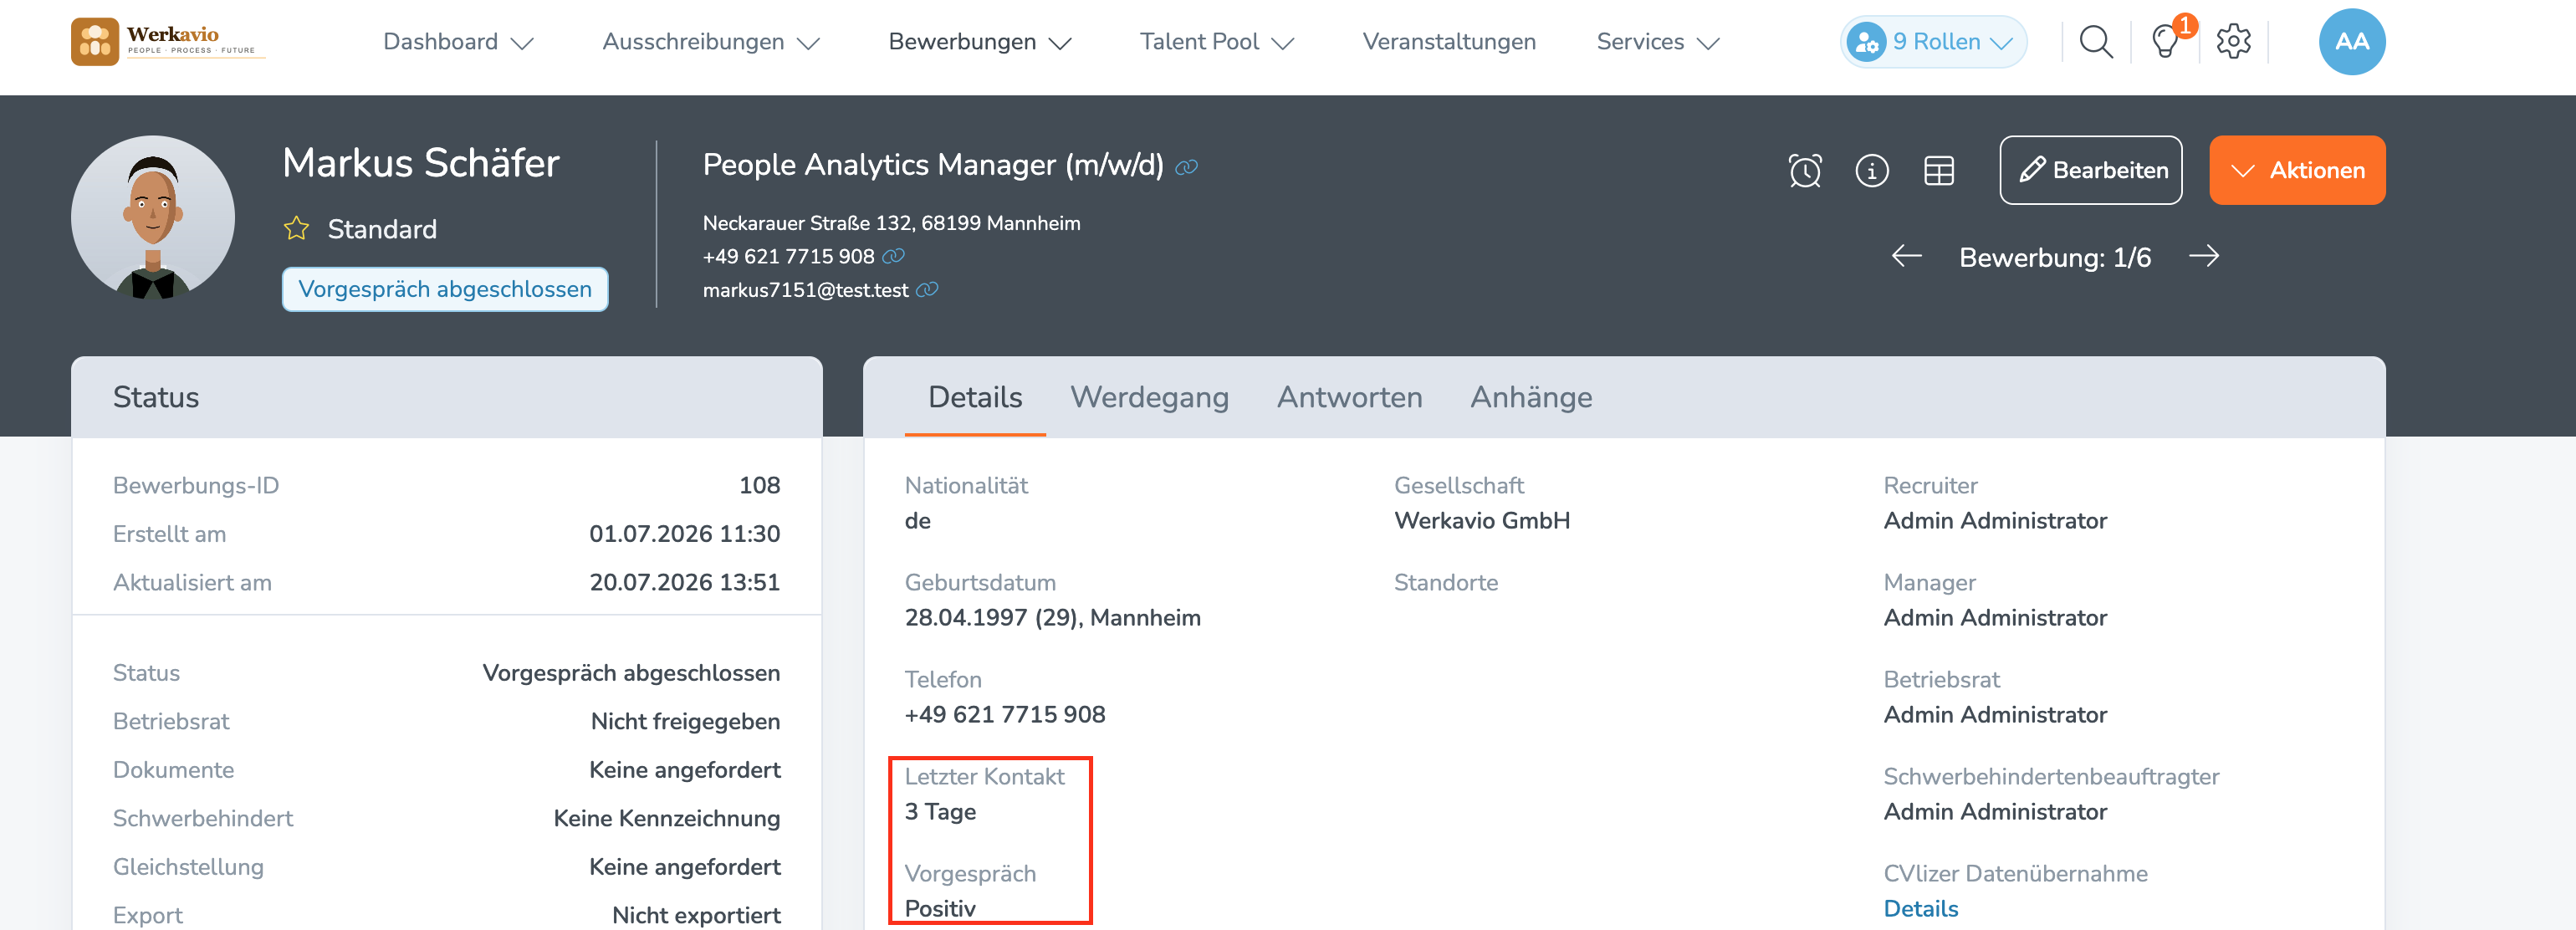Click Vorgespräch abgeschlossen status badge
The image size is (2576, 930).
[x=445, y=290]
